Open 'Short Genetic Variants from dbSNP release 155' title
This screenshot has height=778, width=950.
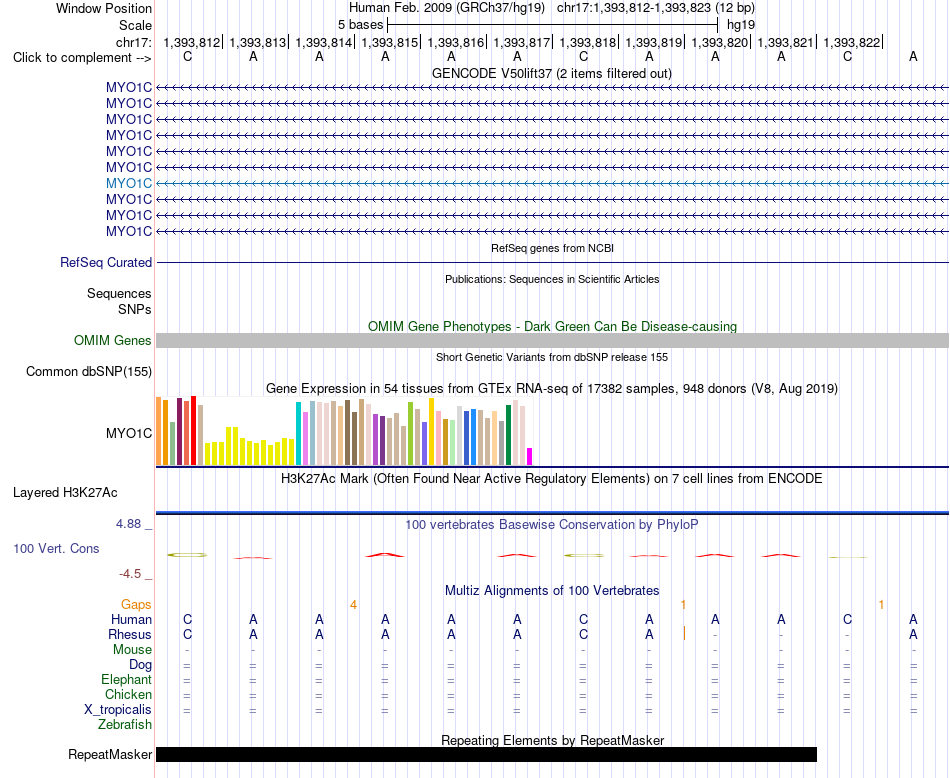click(x=552, y=357)
